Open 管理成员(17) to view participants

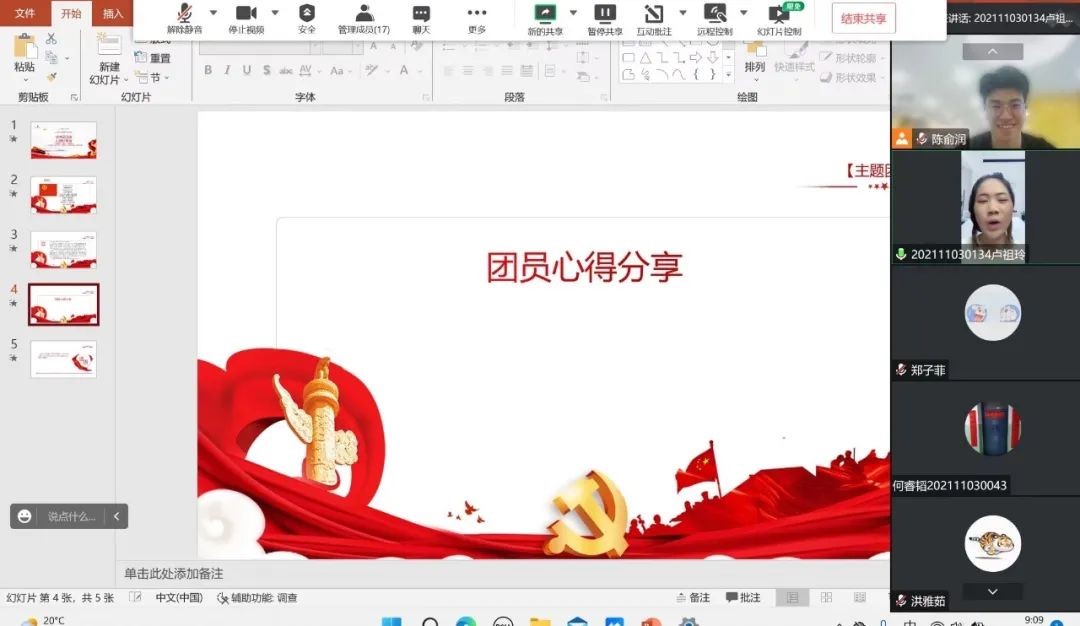(362, 14)
